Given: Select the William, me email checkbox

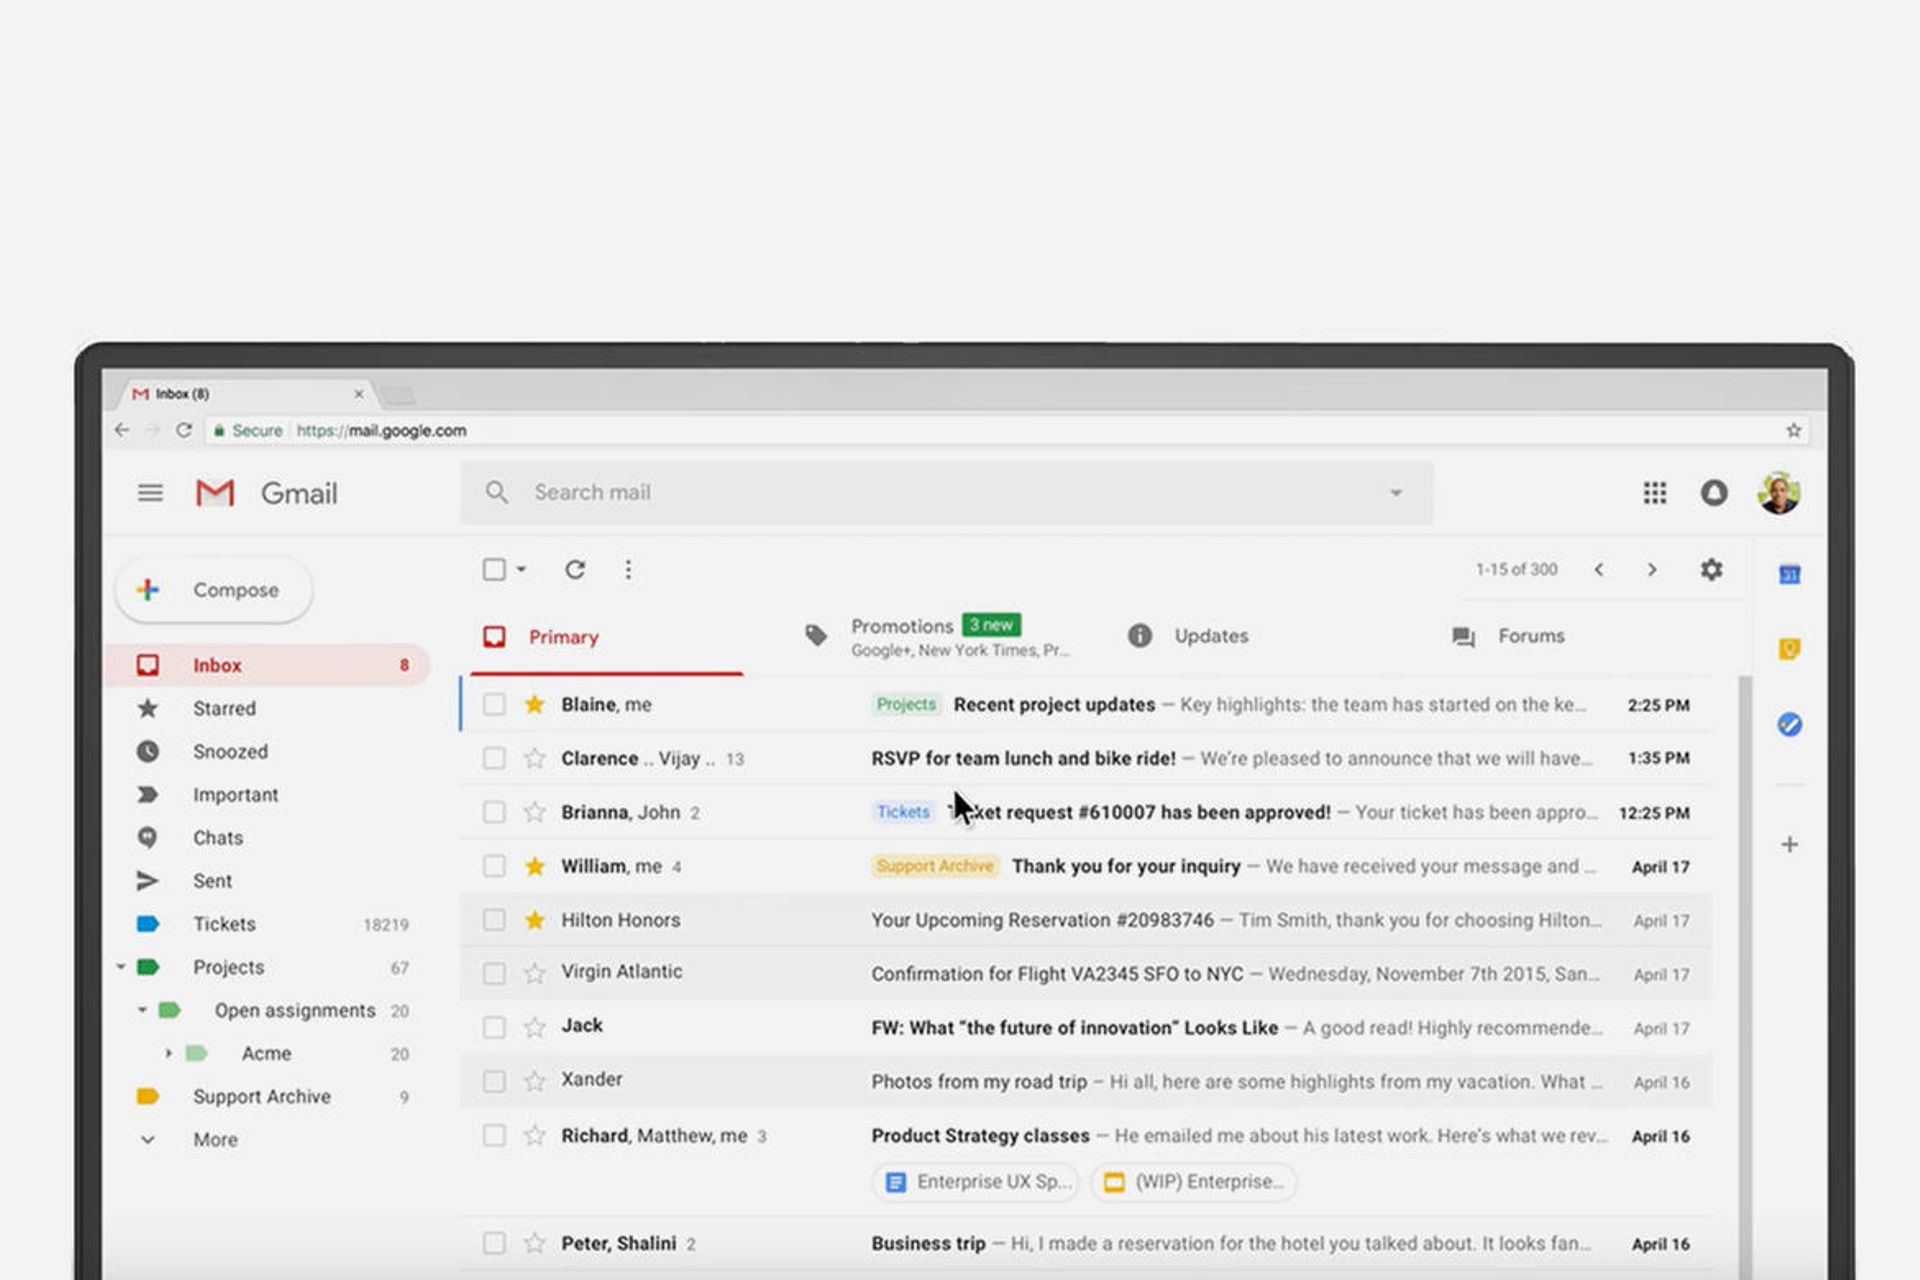Looking at the screenshot, I should pos(494,866).
